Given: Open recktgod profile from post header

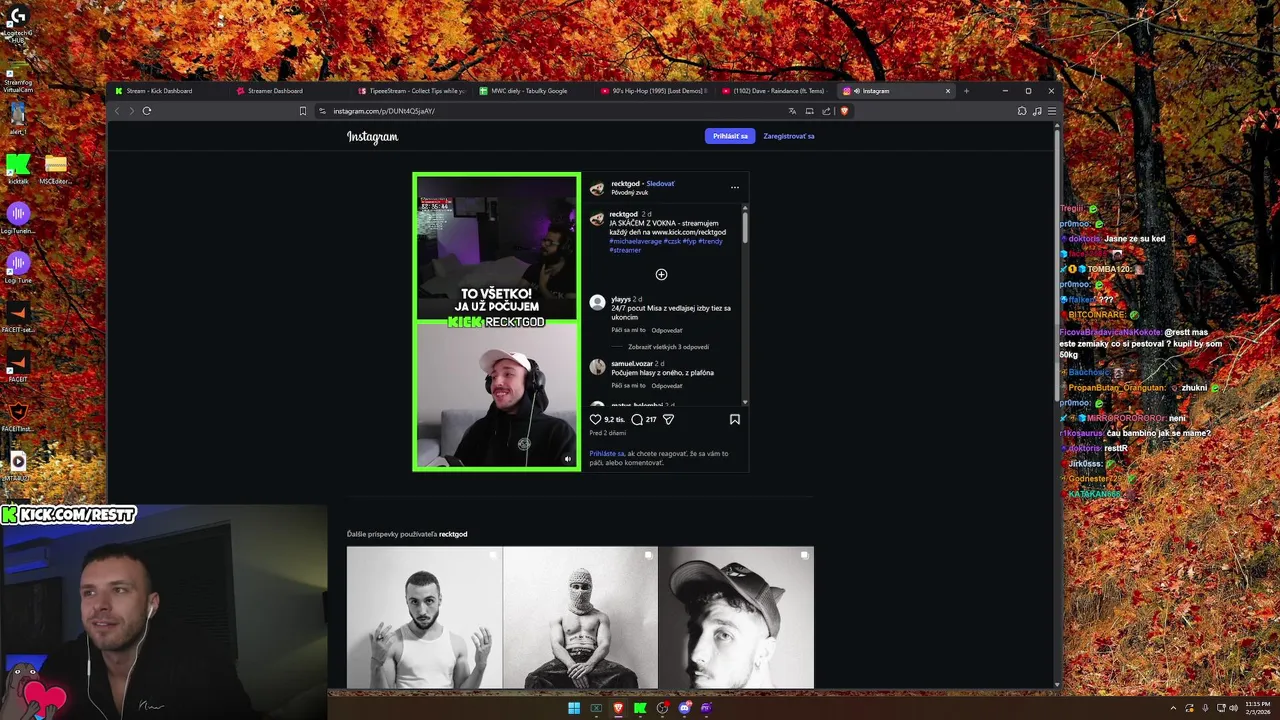Looking at the screenshot, I should (x=625, y=184).
